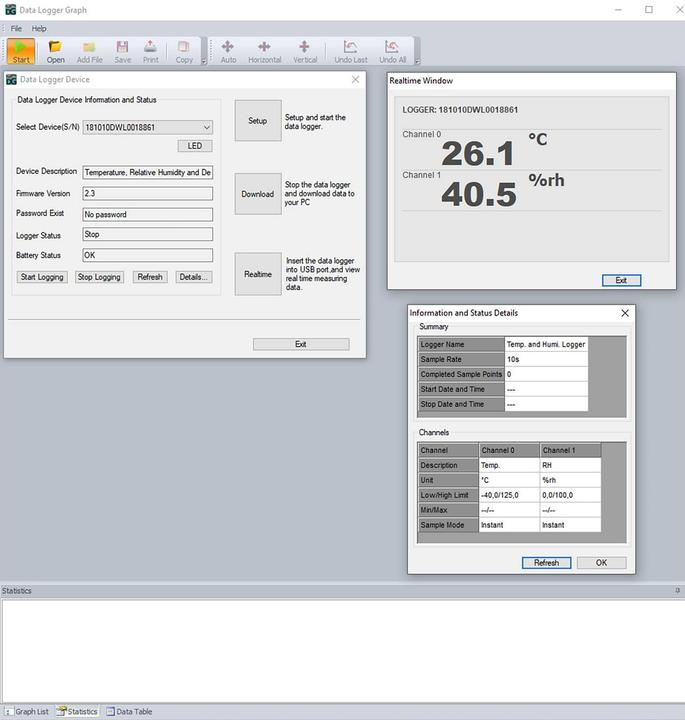Click the Undo All icon

393,51
